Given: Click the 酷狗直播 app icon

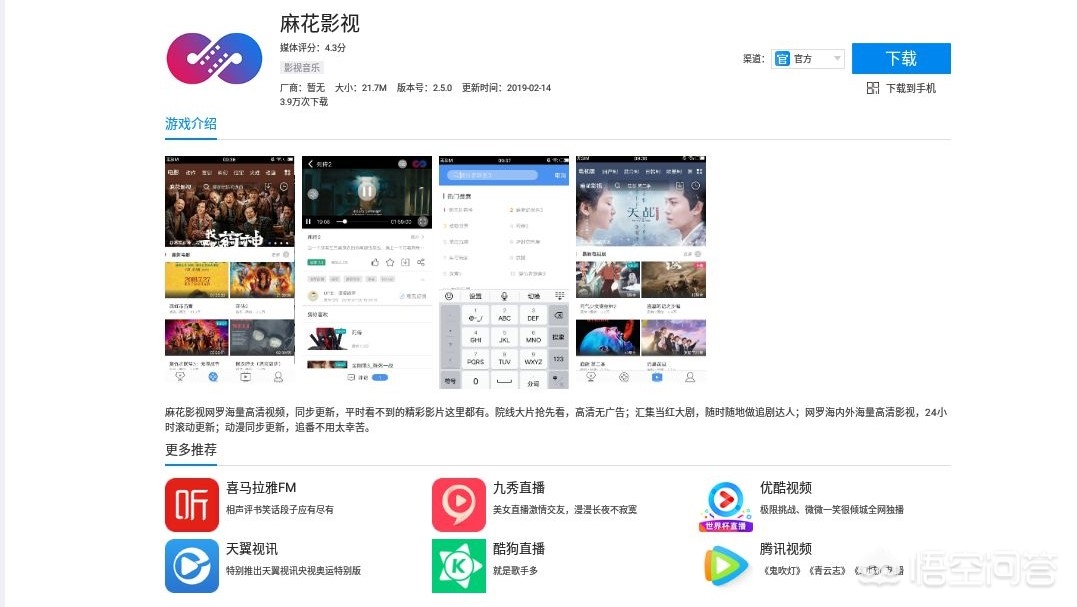Looking at the screenshot, I should click(x=459, y=566).
